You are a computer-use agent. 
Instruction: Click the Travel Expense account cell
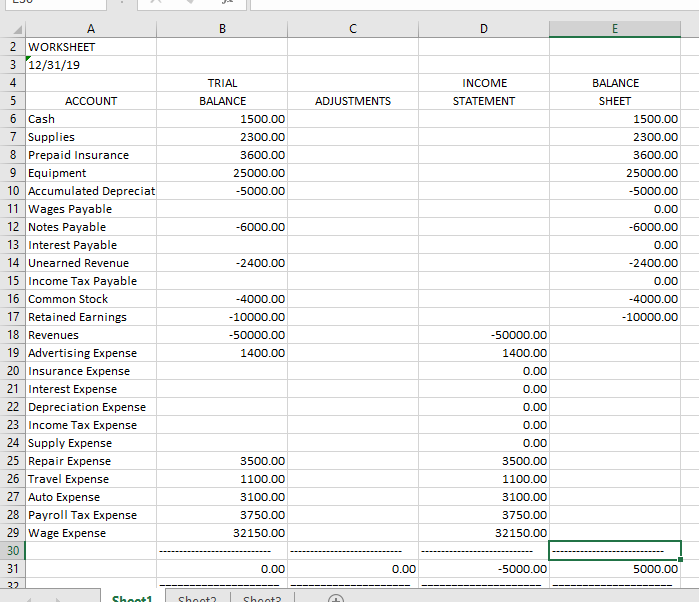(91, 479)
